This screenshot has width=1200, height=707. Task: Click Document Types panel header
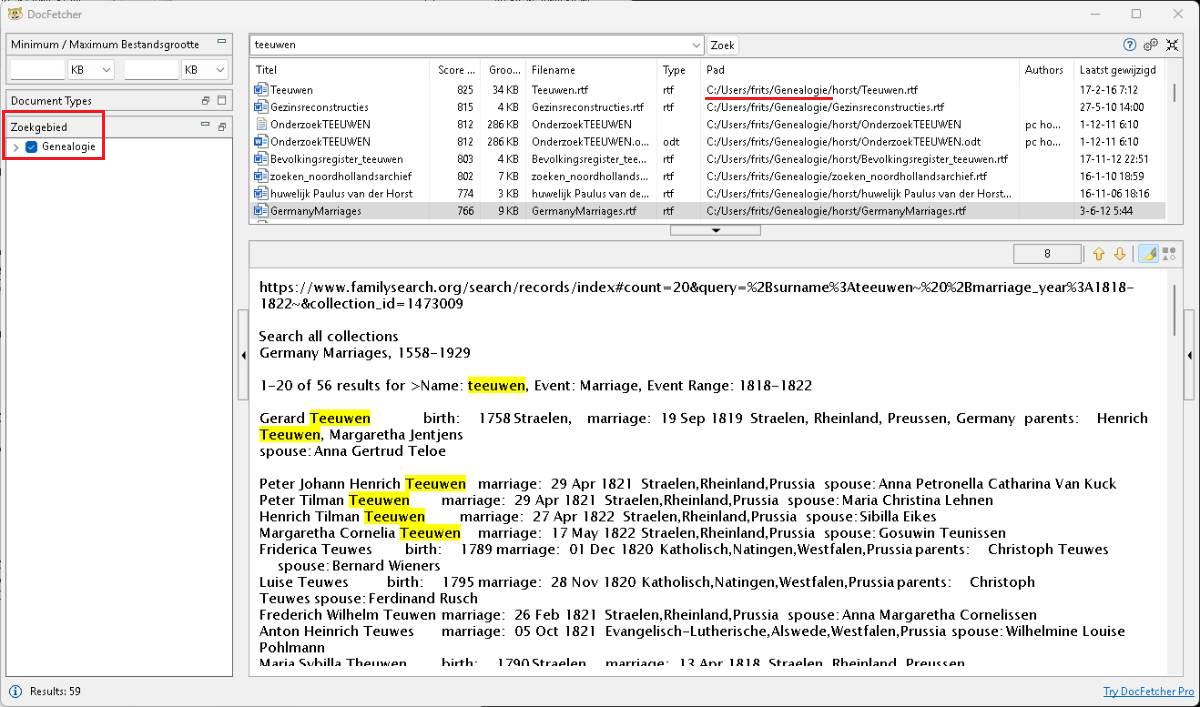(120, 100)
